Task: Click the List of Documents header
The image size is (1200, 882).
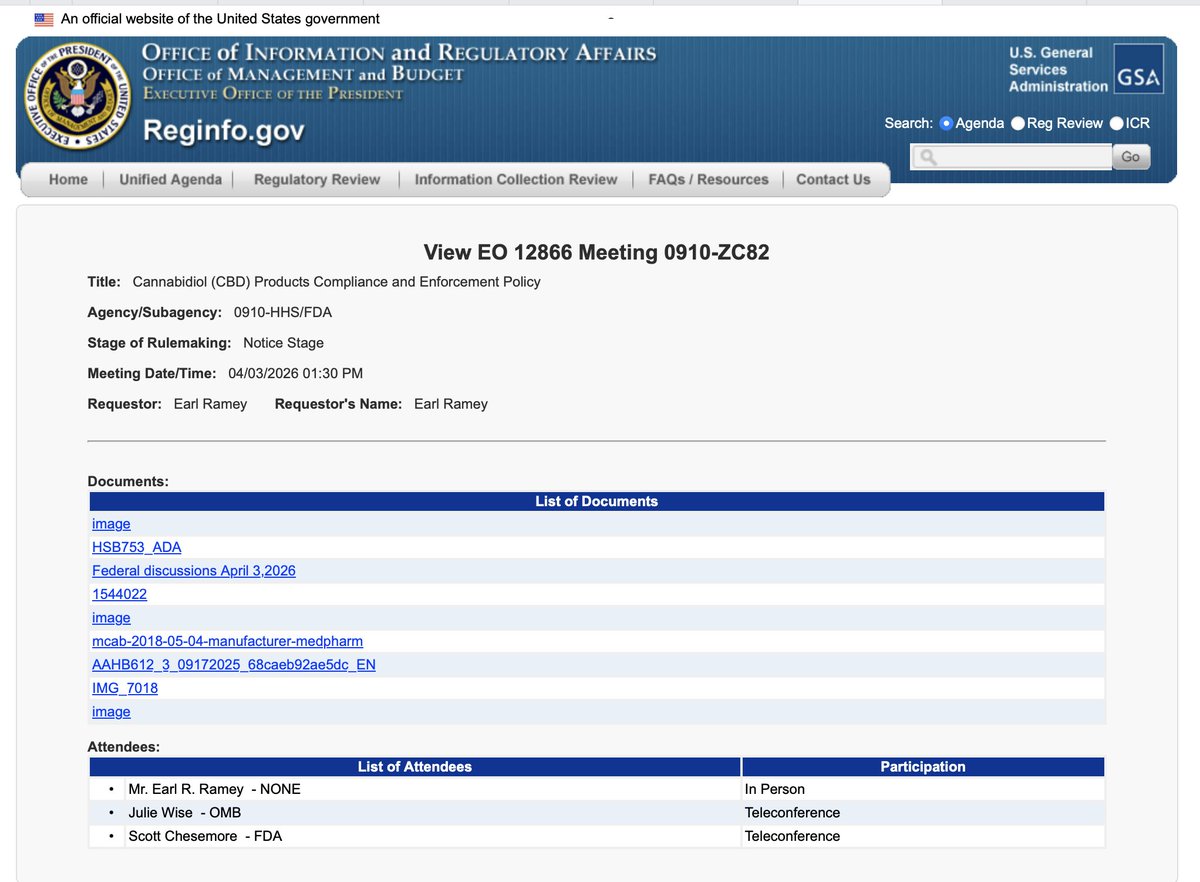Action: (x=597, y=501)
